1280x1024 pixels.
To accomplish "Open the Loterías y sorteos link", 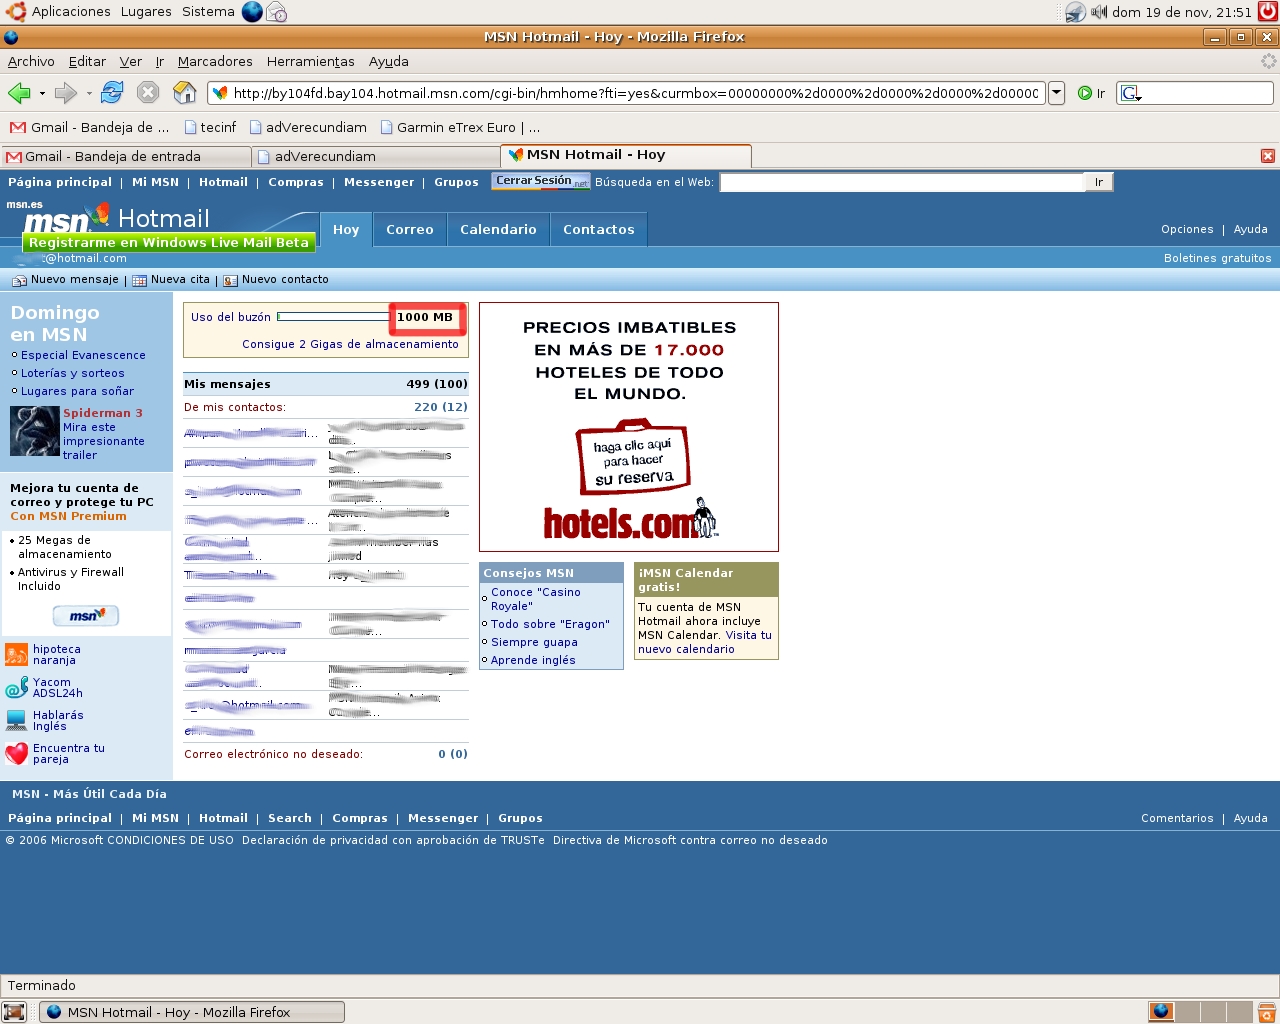I will 73,373.
